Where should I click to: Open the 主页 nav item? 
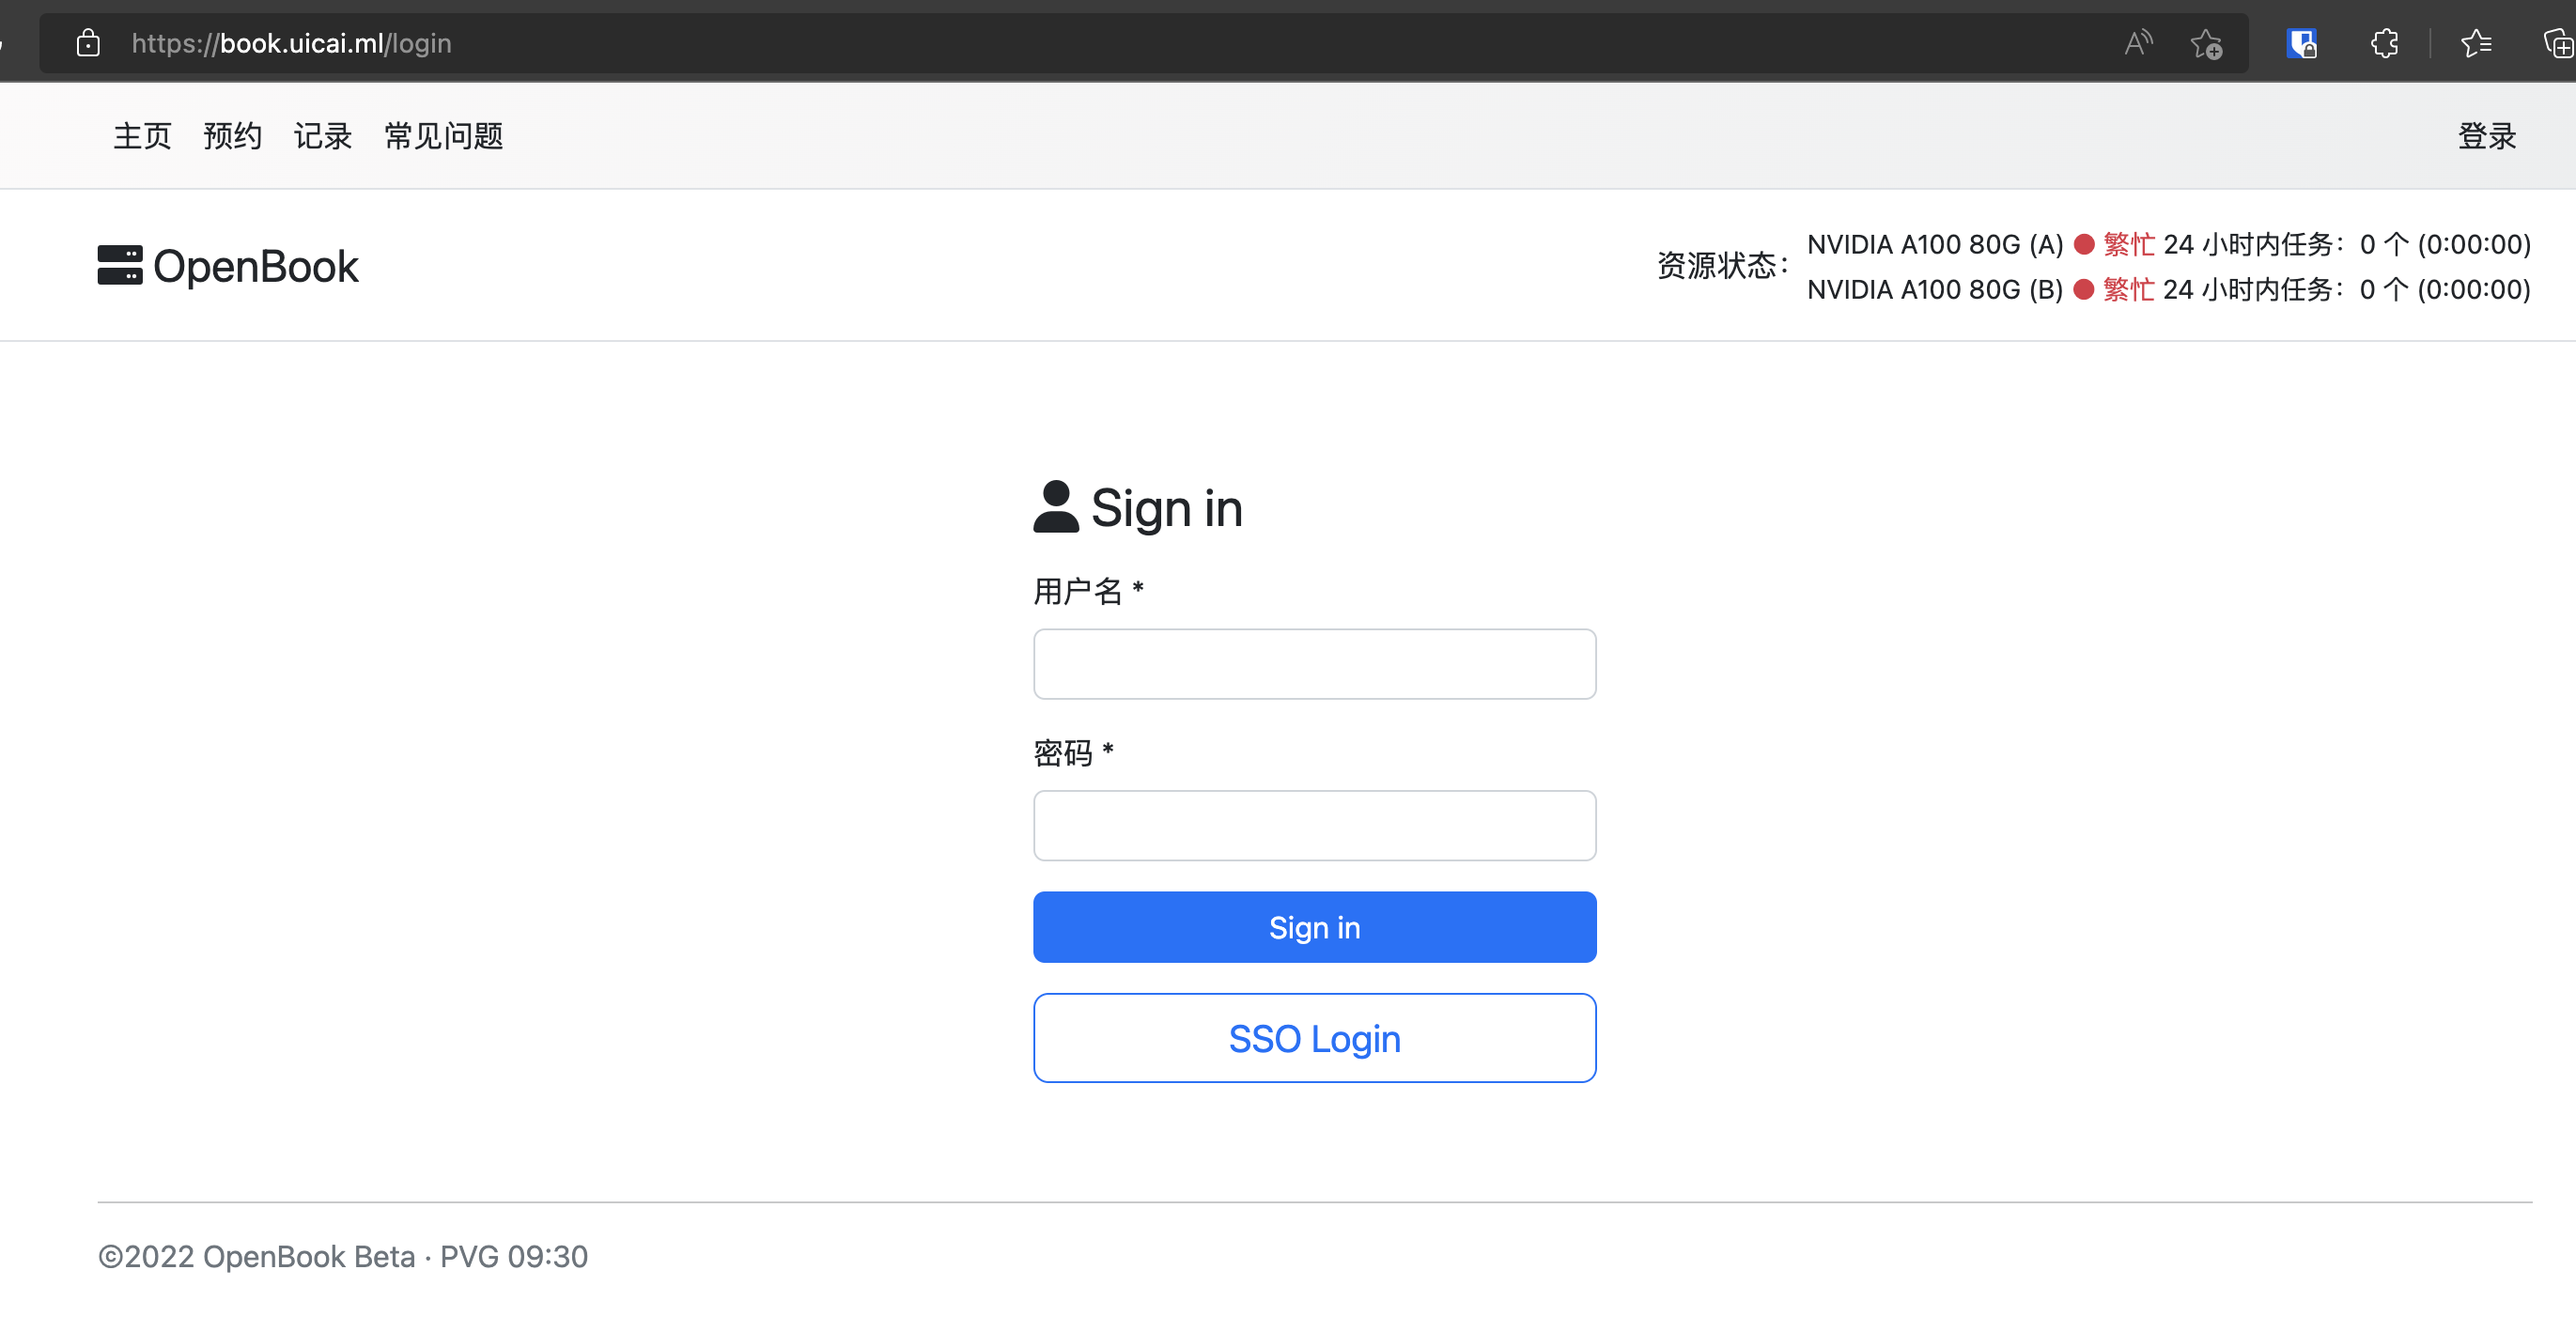(x=142, y=135)
